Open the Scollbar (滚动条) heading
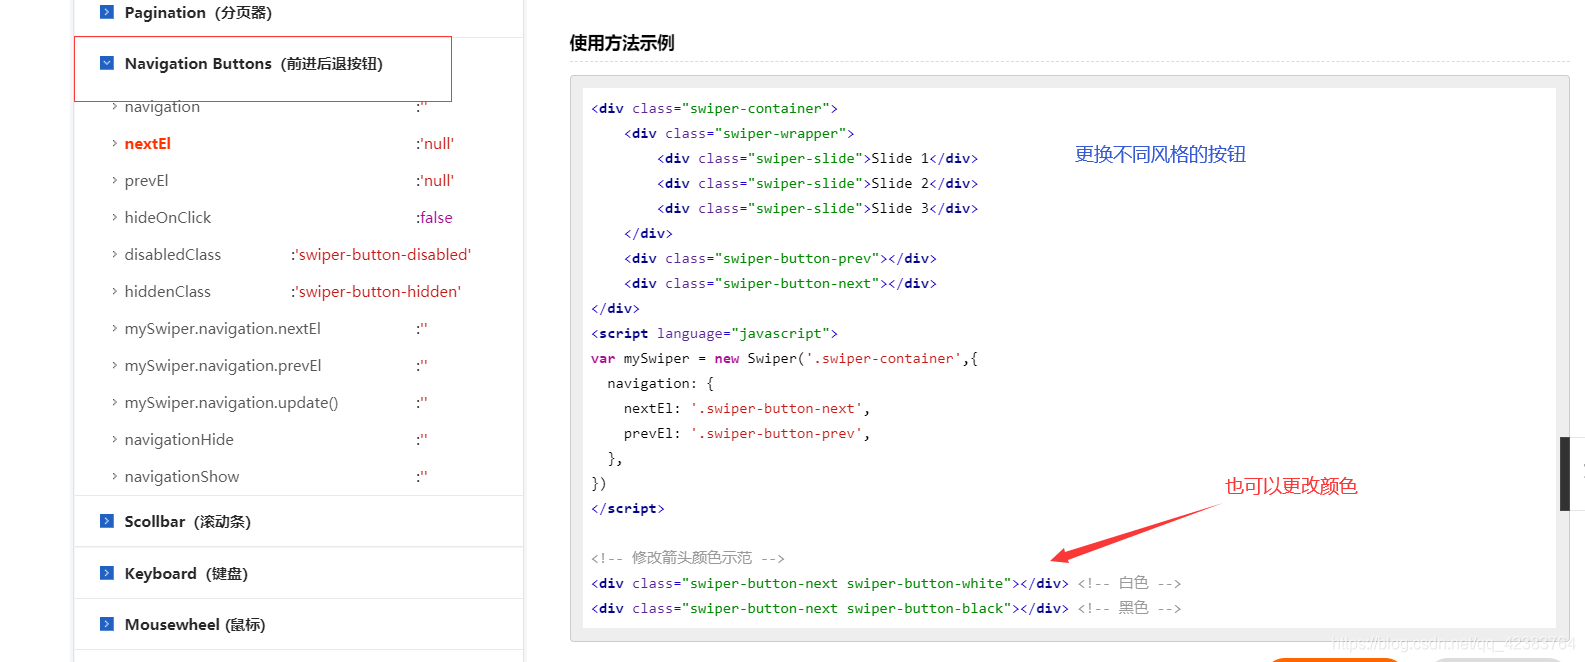 tap(187, 521)
